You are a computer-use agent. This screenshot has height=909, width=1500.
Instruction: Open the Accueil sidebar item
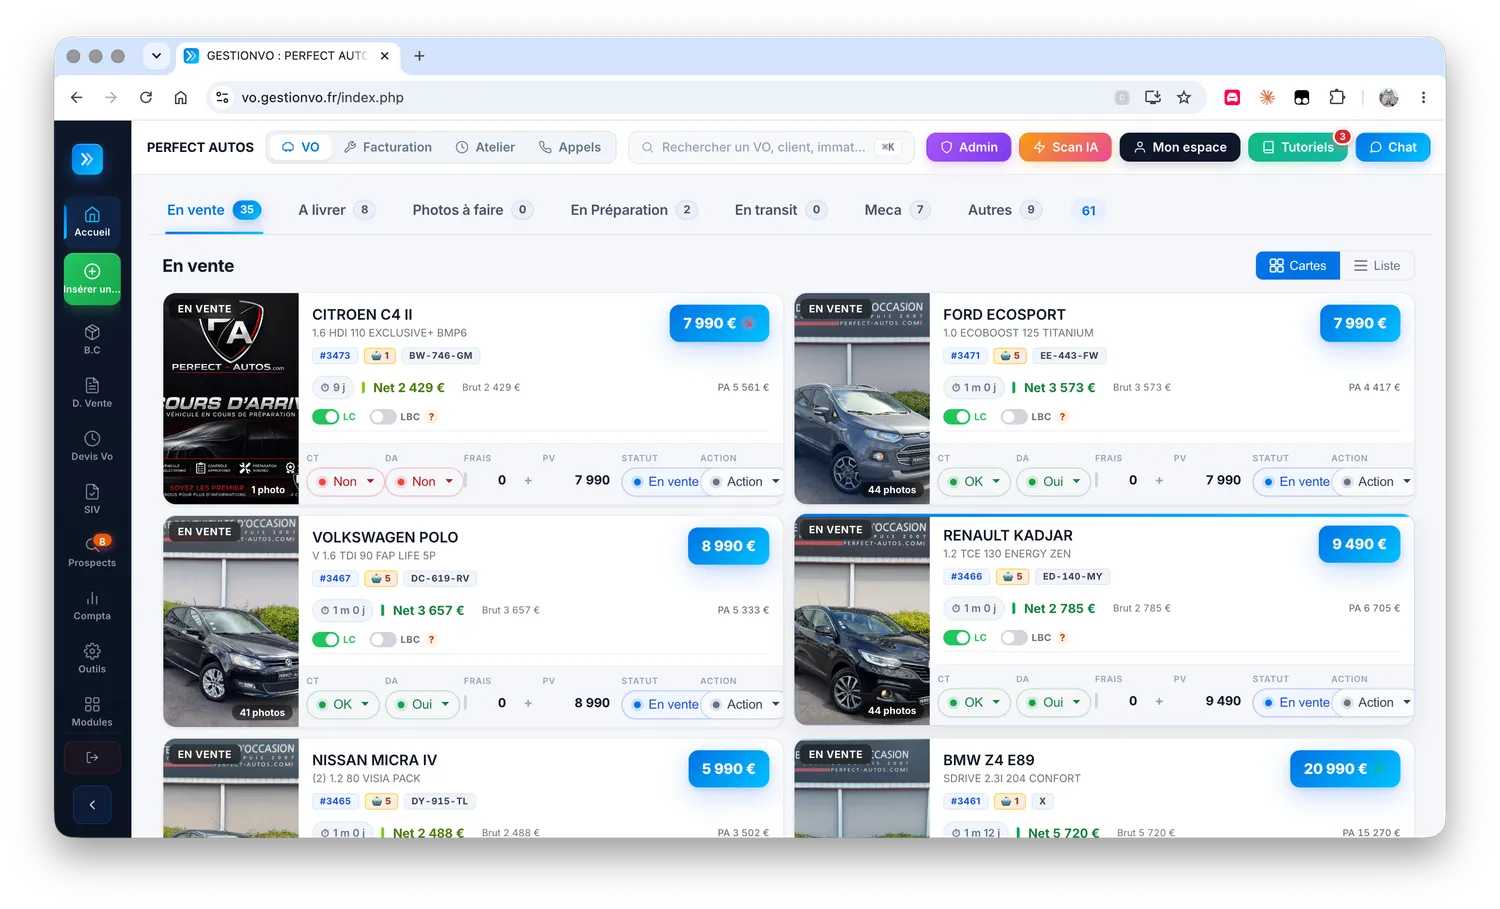pyautogui.click(x=92, y=221)
